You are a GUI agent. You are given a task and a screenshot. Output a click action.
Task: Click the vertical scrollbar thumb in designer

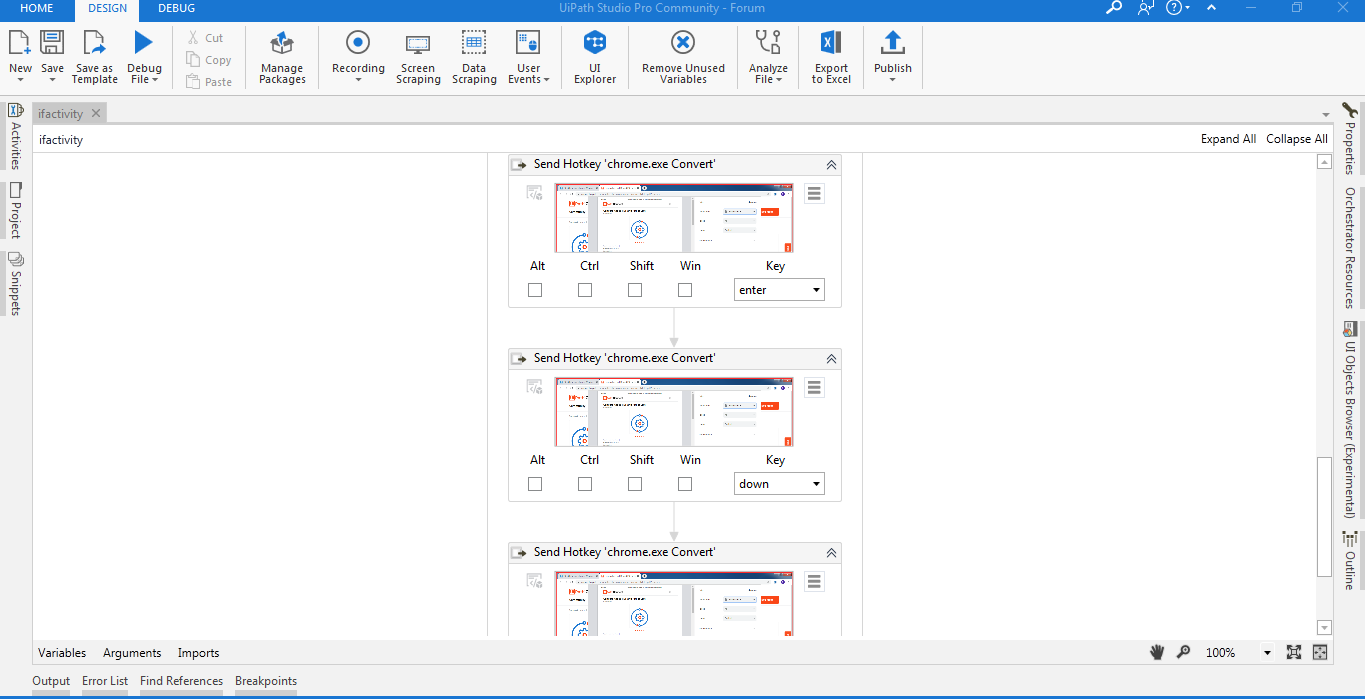point(1324,517)
